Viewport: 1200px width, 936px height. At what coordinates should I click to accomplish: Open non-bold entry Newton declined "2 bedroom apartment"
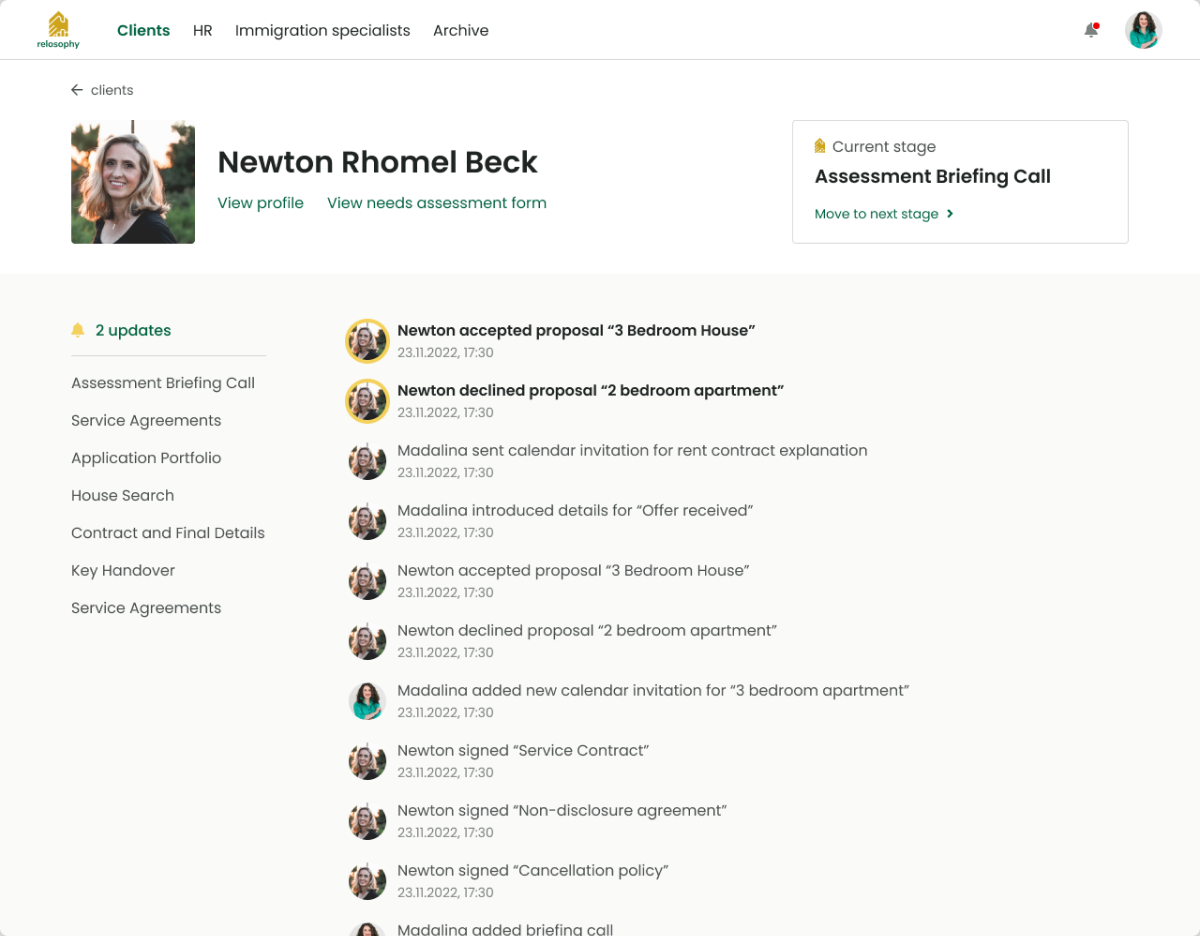587,630
